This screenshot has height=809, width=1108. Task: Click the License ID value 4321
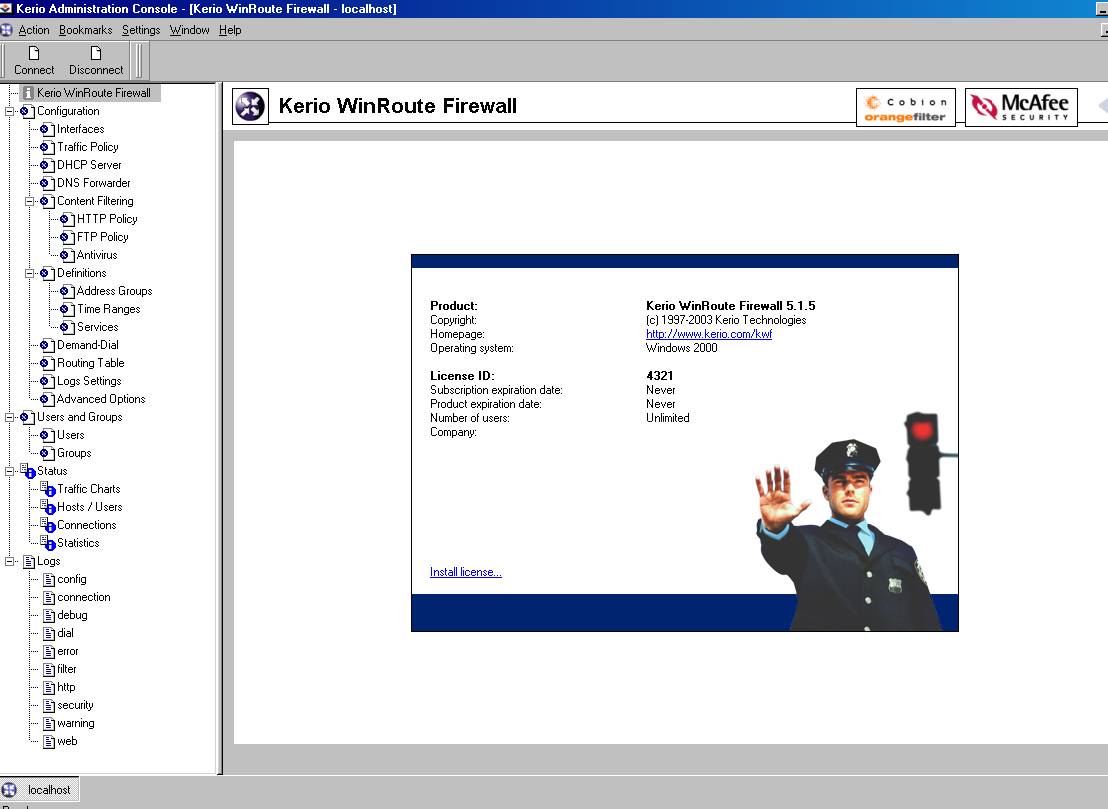click(659, 376)
